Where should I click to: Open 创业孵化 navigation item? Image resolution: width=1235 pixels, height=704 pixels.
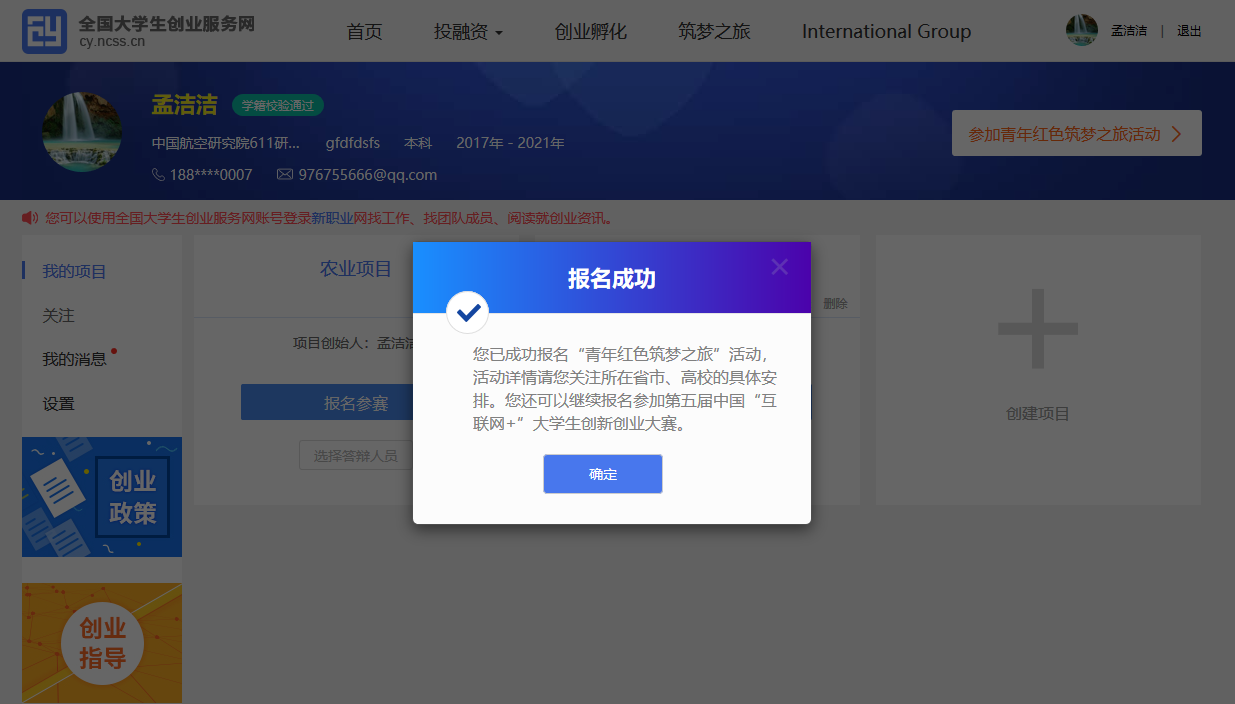590,32
